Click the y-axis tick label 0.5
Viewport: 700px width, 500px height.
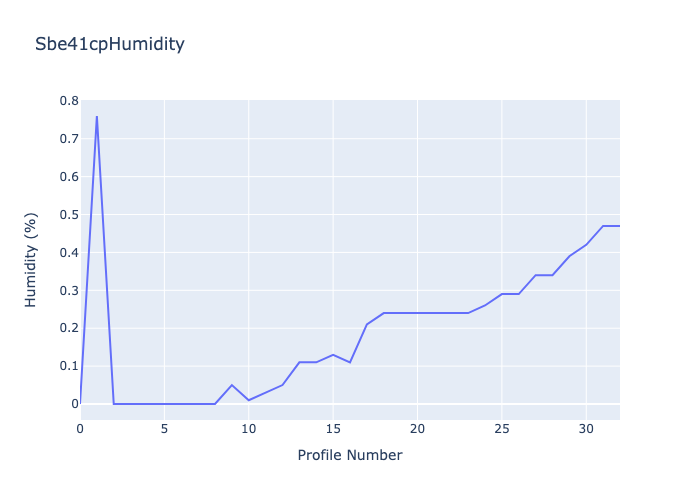click(x=68, y=215)
